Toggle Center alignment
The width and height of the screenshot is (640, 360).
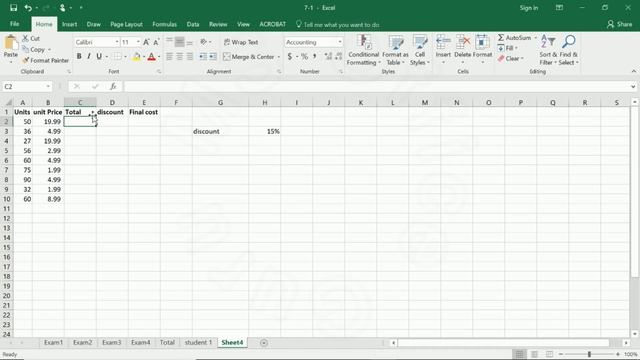tap(180, 56)
